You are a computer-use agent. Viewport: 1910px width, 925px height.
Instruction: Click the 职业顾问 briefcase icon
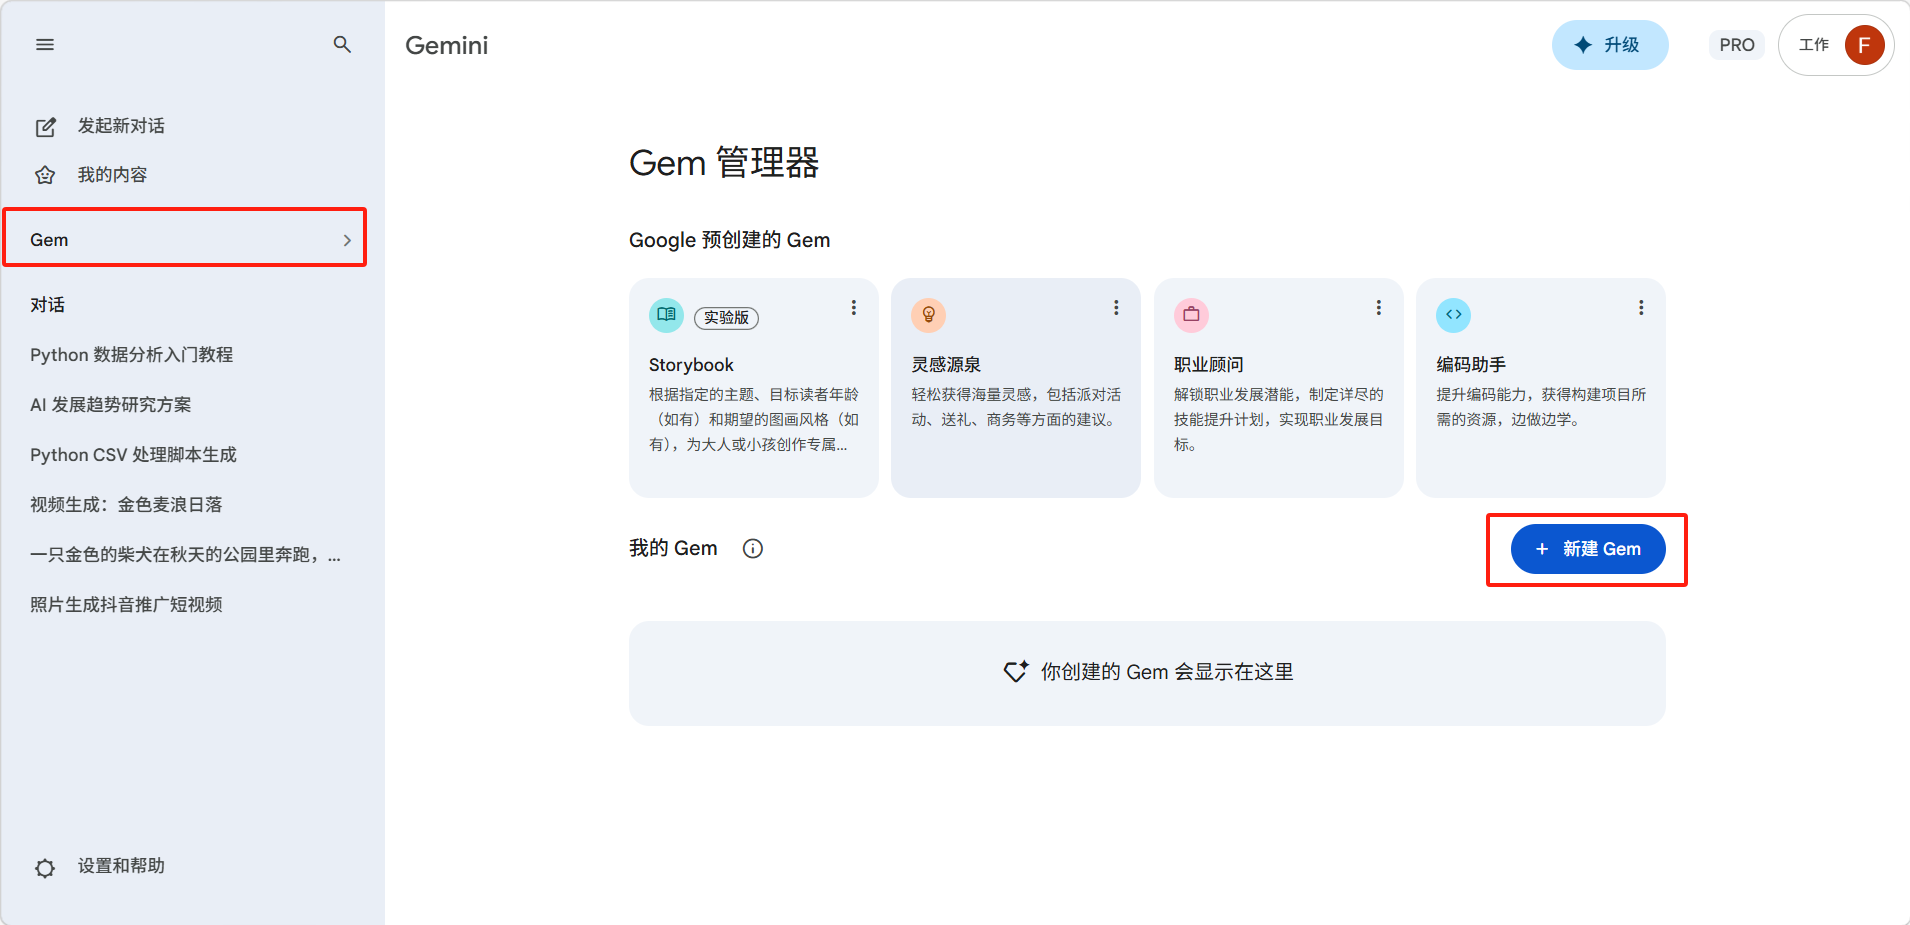1191,315
